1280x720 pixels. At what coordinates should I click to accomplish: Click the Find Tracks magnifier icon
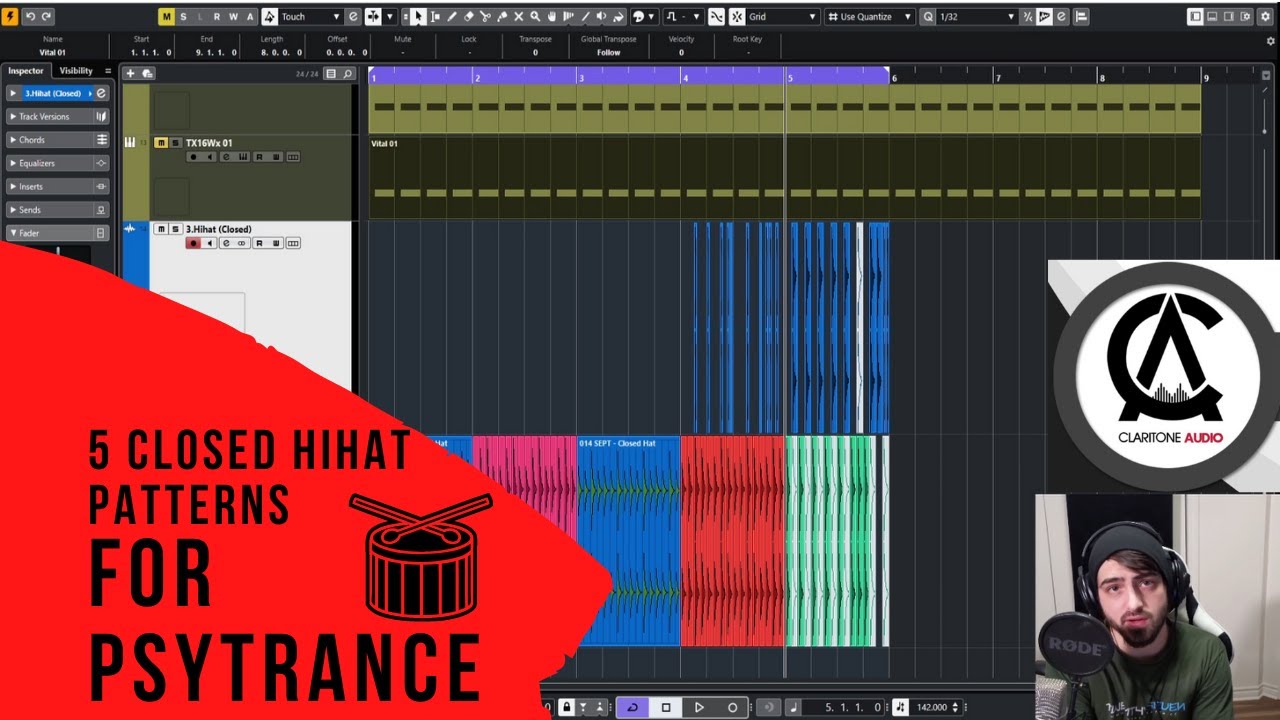point(348,74)
